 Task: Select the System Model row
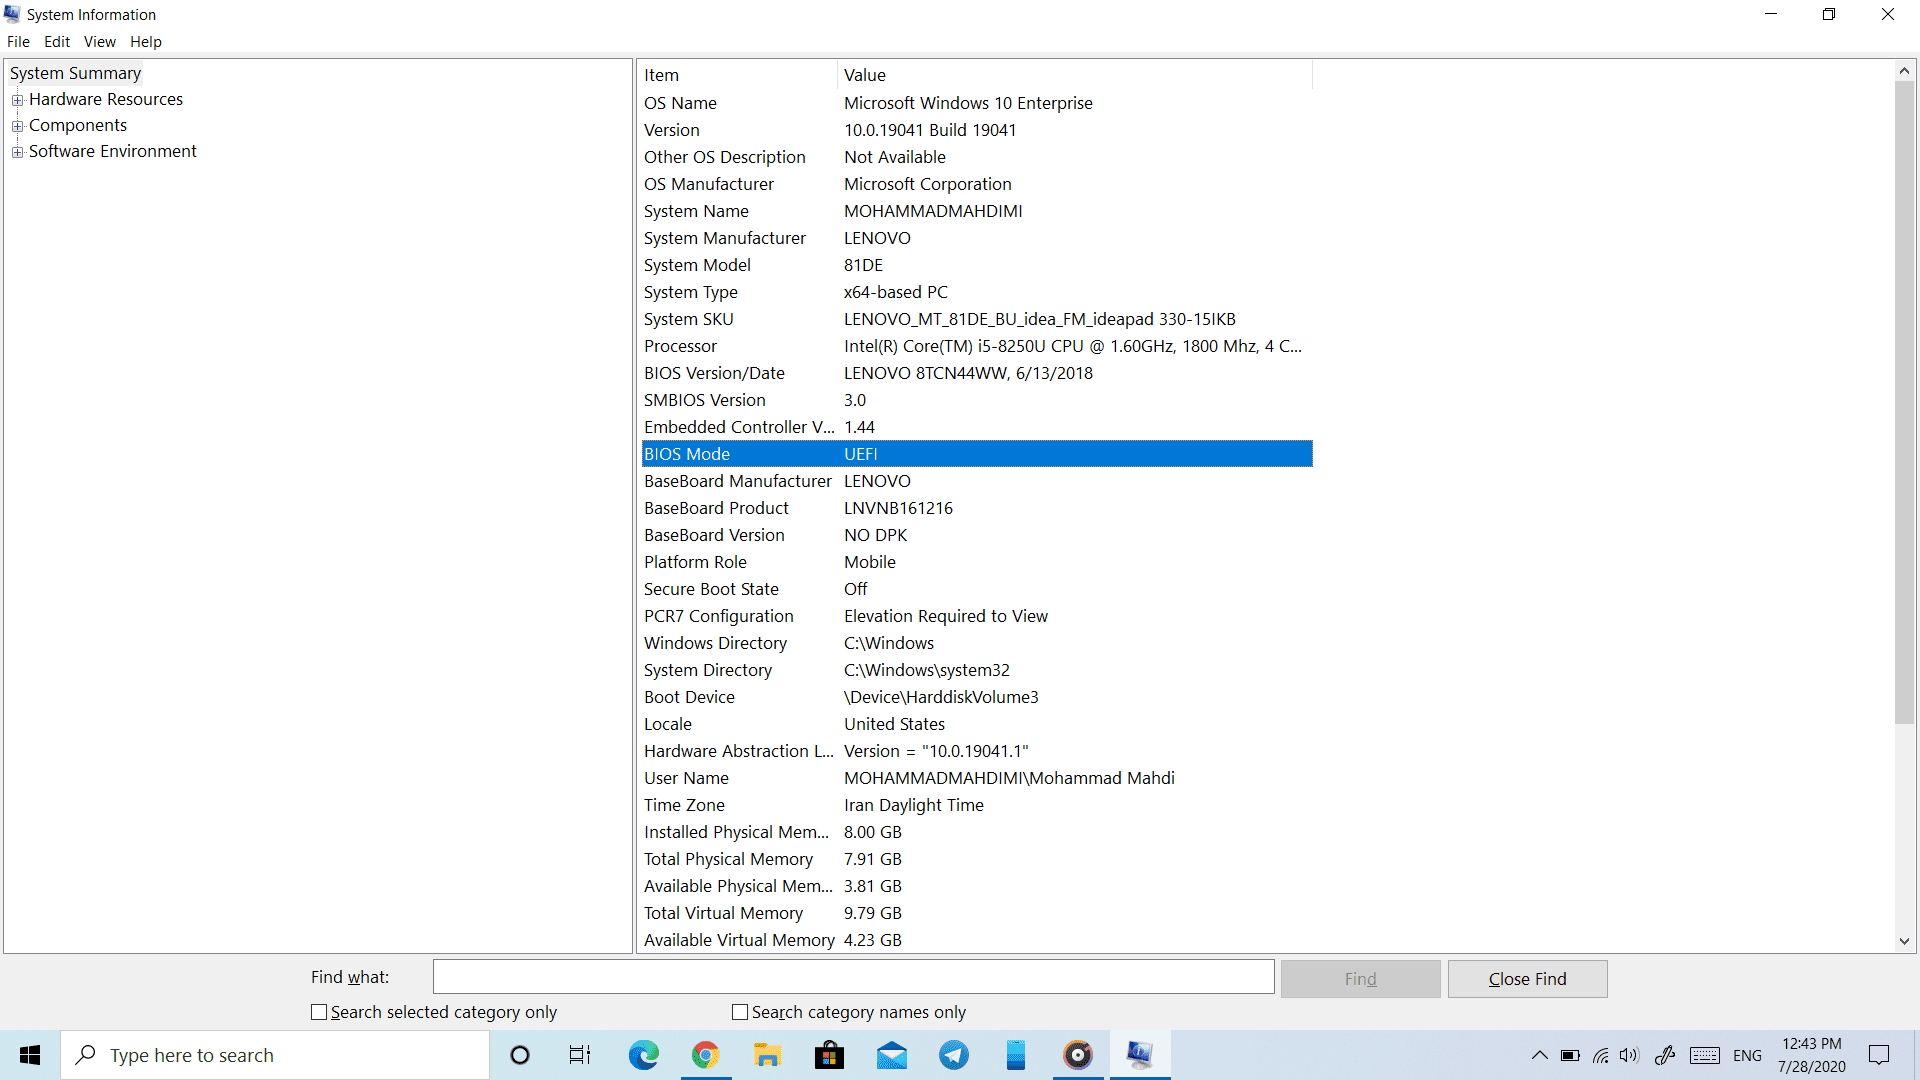pyautogui.click(x=976, y=265)
